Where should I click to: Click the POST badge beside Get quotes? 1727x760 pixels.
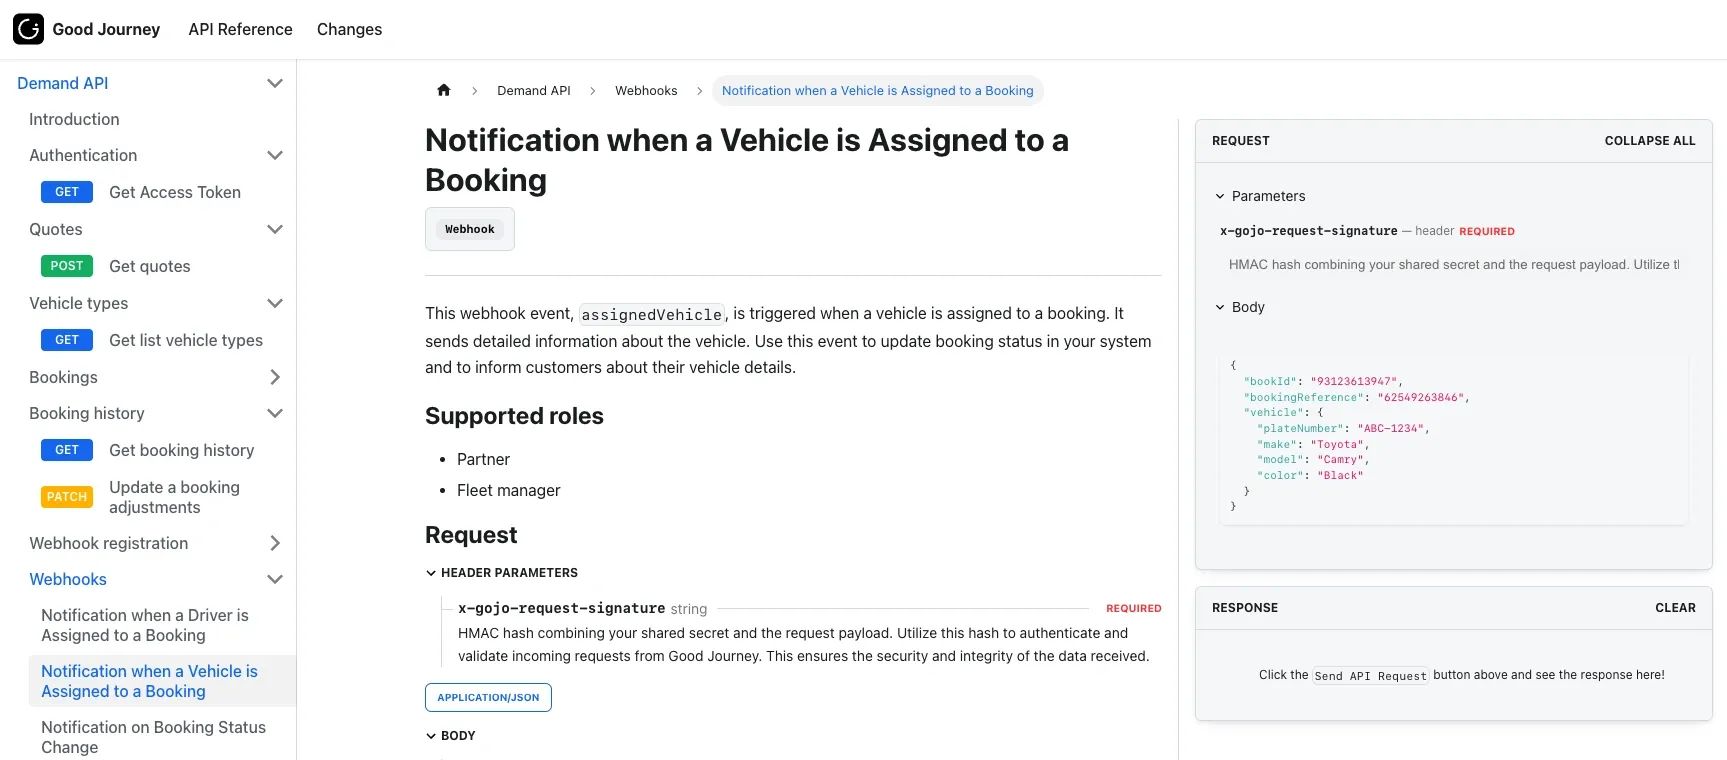click(x=67, y=266)
